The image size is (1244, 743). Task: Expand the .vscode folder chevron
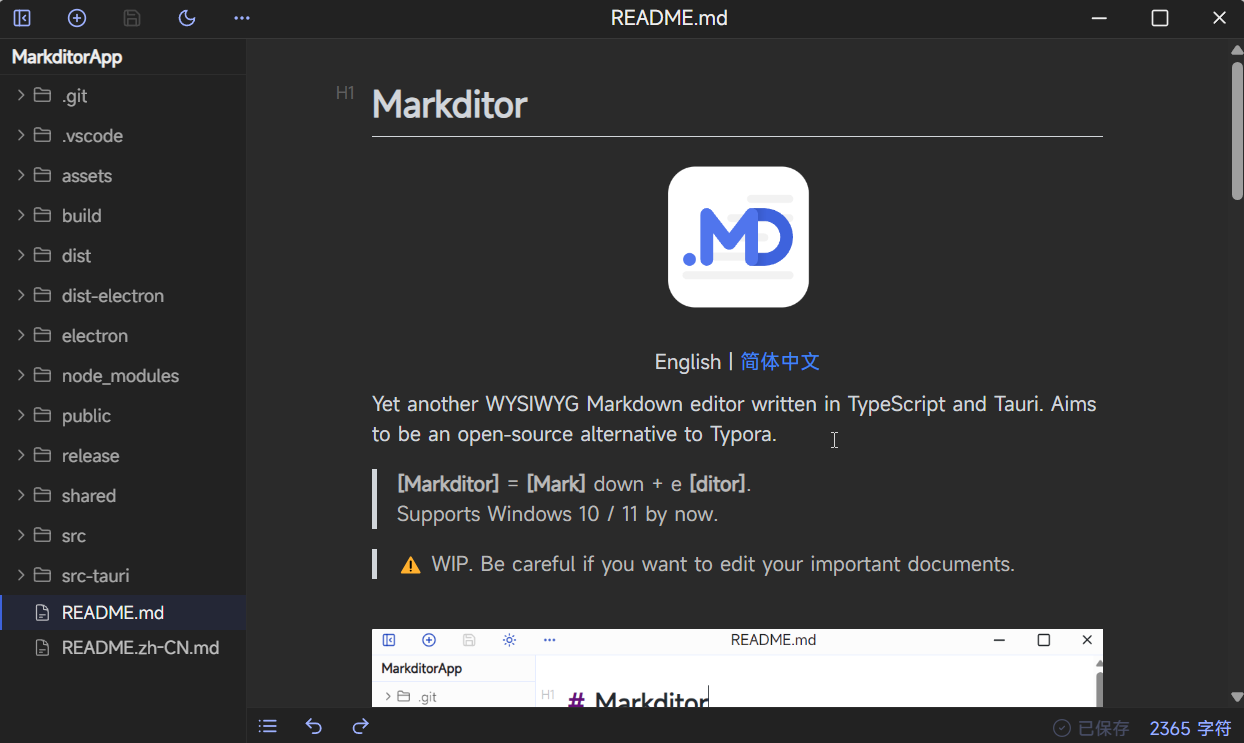pyautogui.click(x=21, y=135)
